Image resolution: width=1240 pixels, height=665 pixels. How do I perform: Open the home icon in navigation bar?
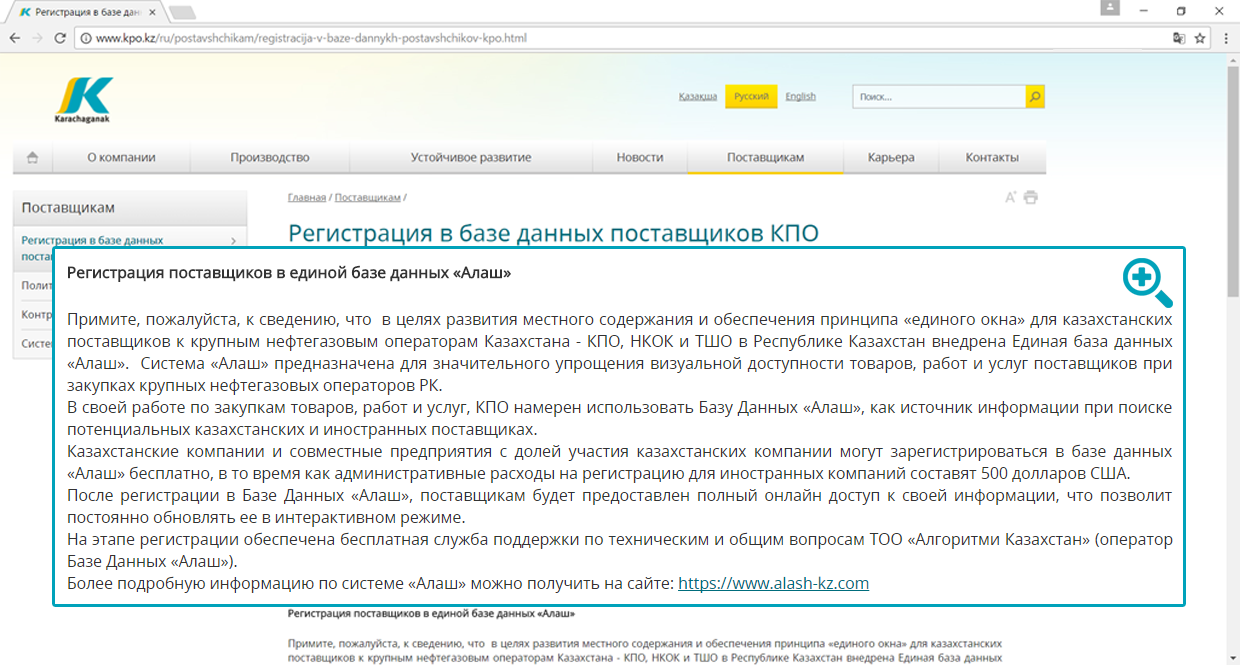[32, 158]
